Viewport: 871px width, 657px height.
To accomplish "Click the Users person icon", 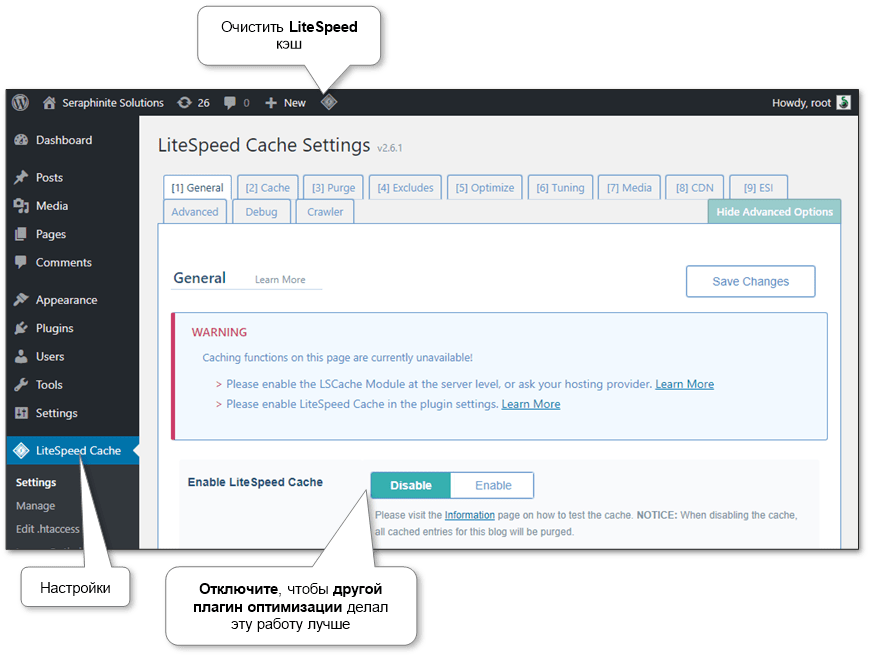I will (21, 356).
